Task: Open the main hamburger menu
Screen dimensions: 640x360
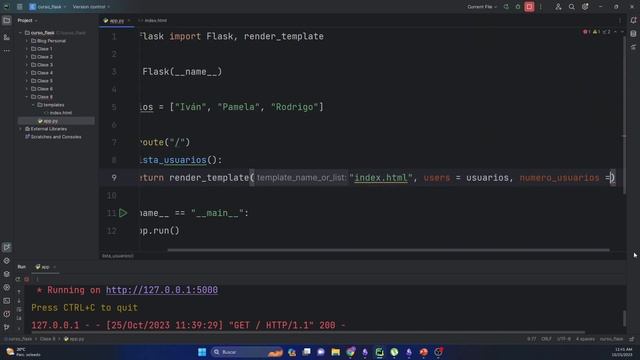Action: [20, 7]
